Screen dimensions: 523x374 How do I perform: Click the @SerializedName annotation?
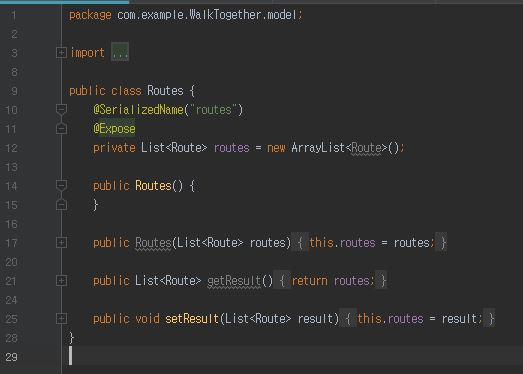tap(138, 110)
